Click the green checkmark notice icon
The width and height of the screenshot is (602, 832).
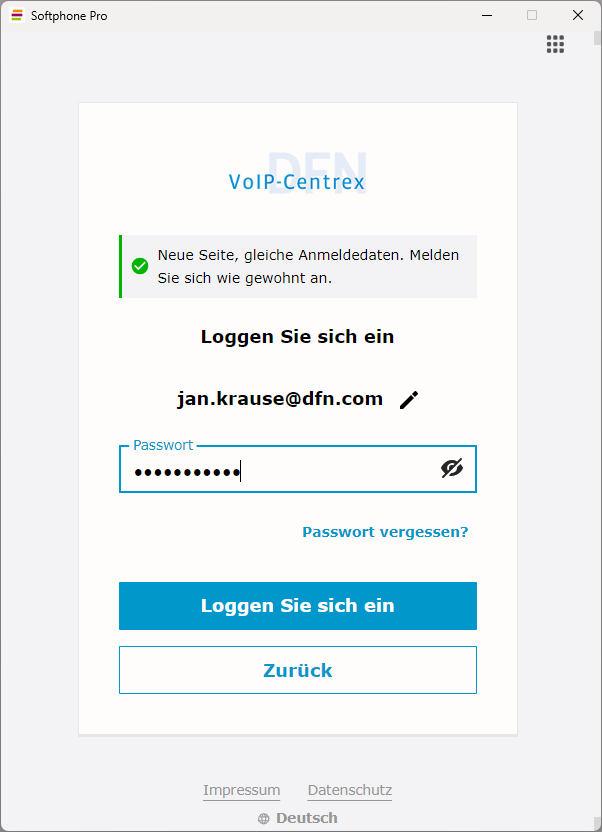[140, 266]
